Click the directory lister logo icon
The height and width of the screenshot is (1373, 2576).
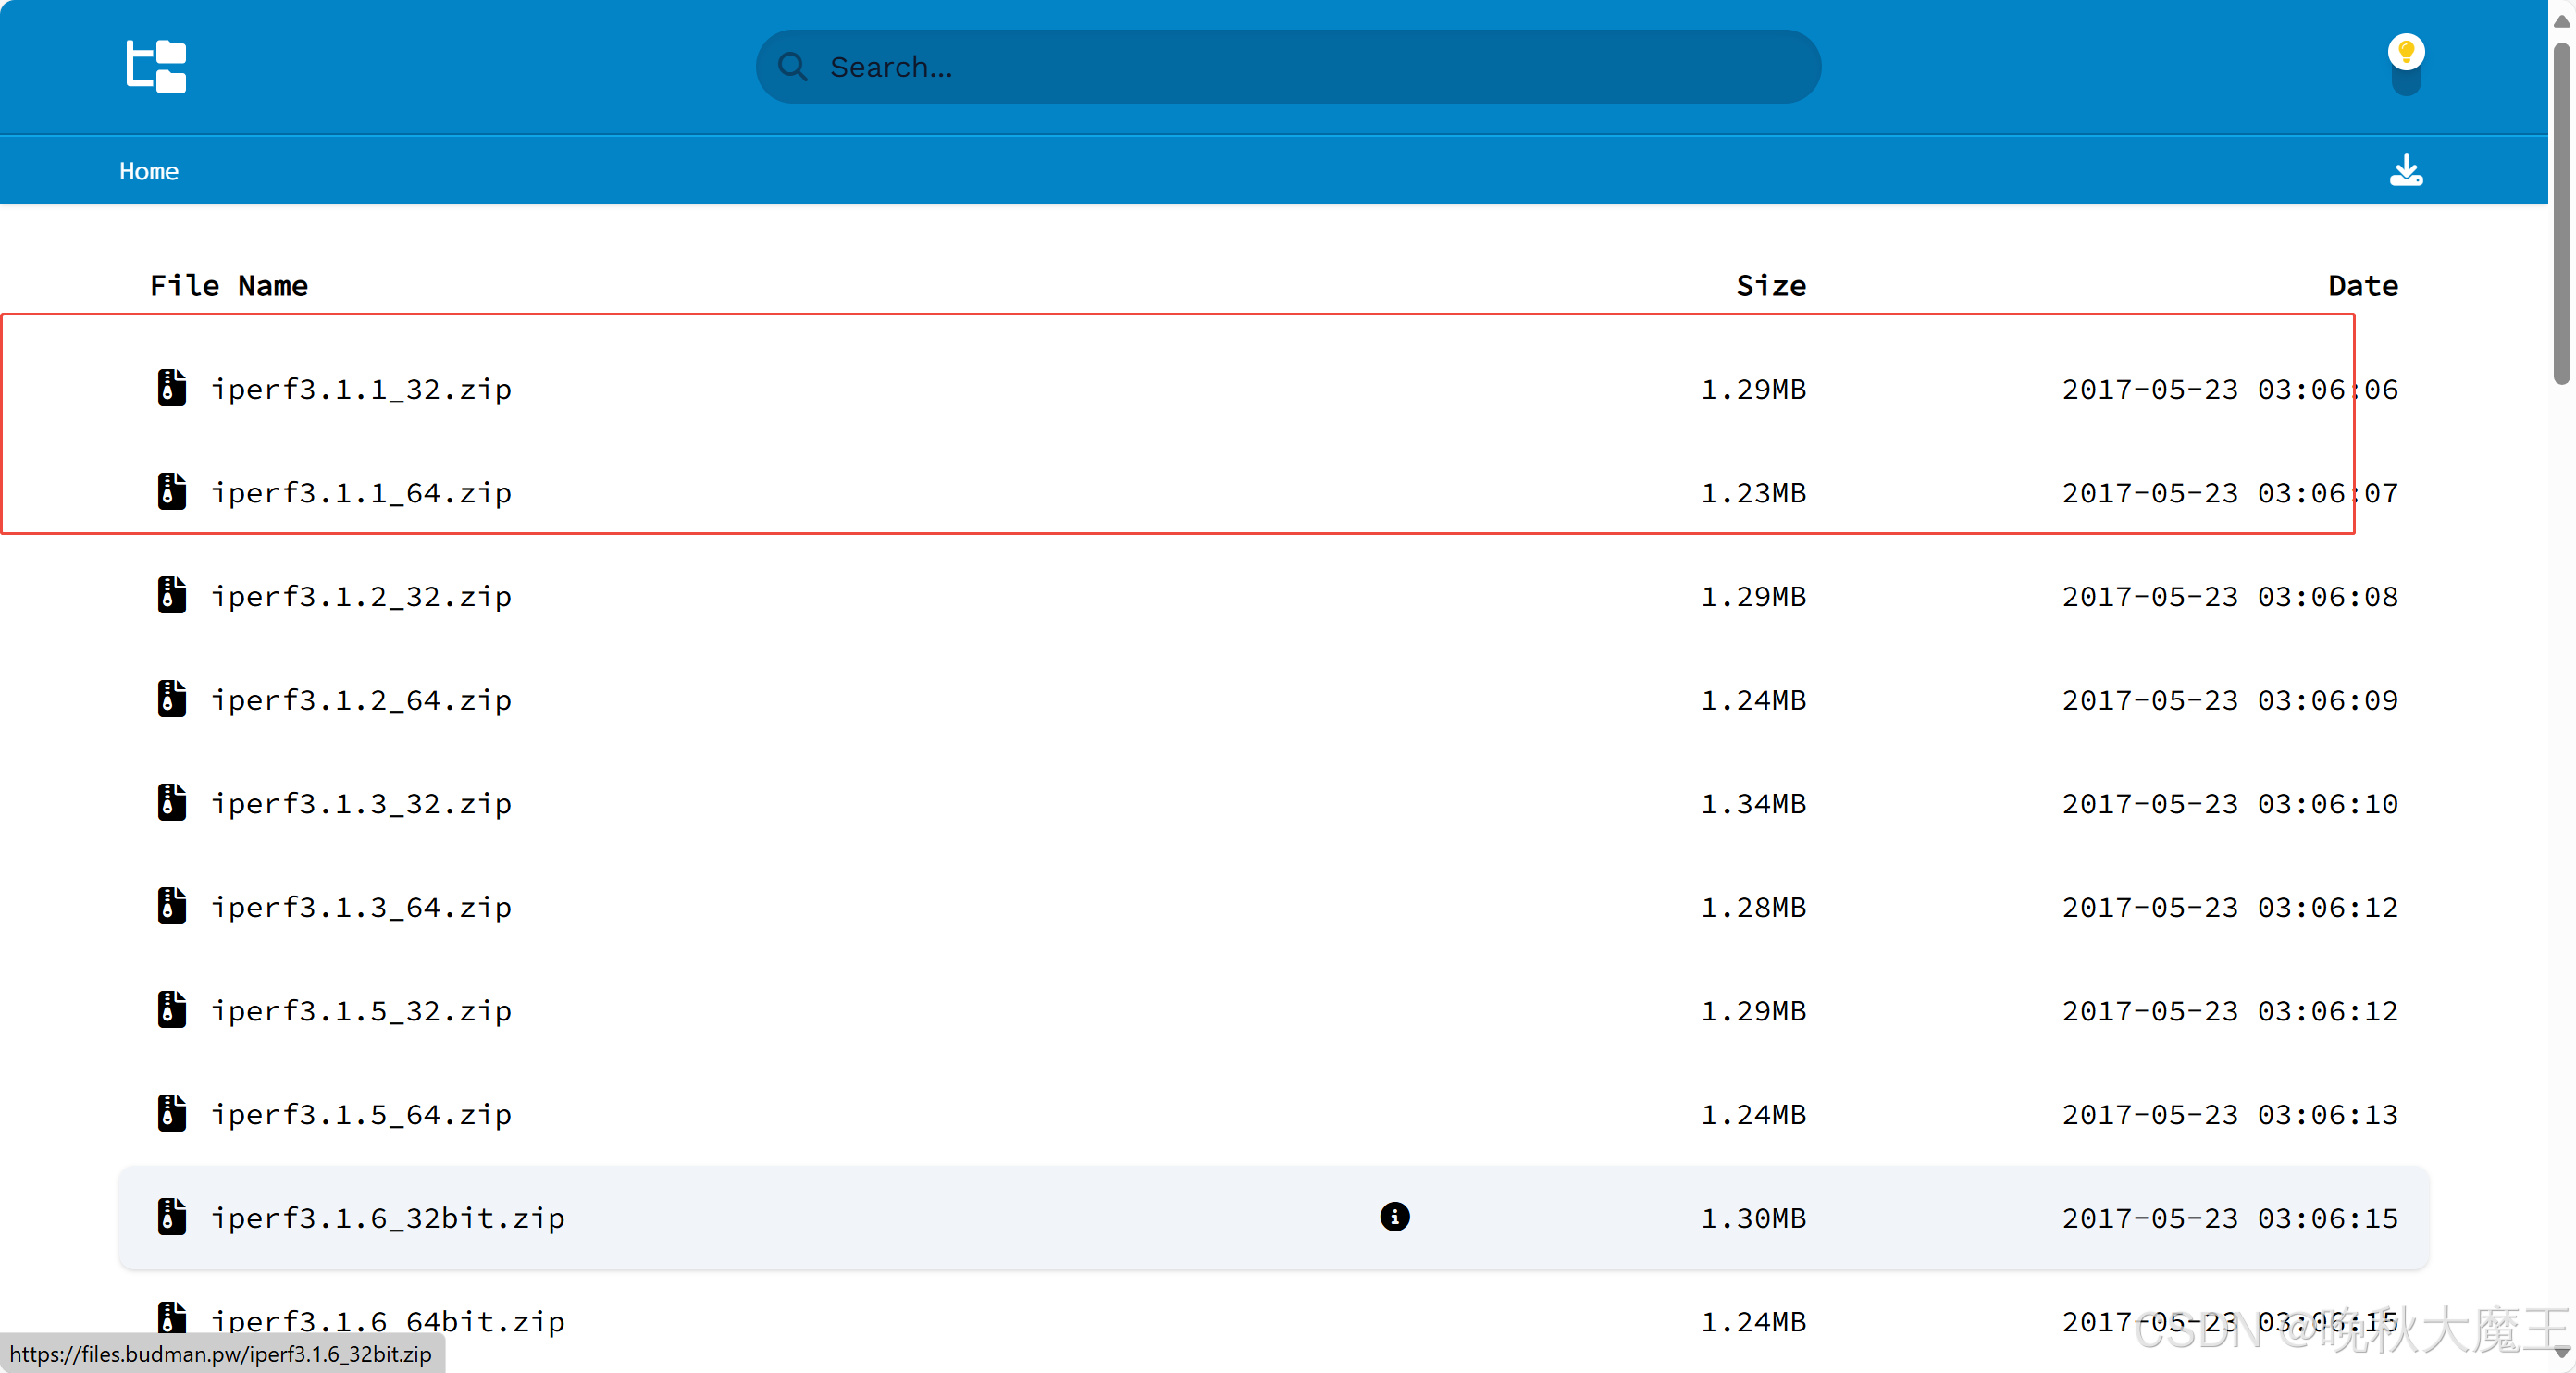[156, 66]
